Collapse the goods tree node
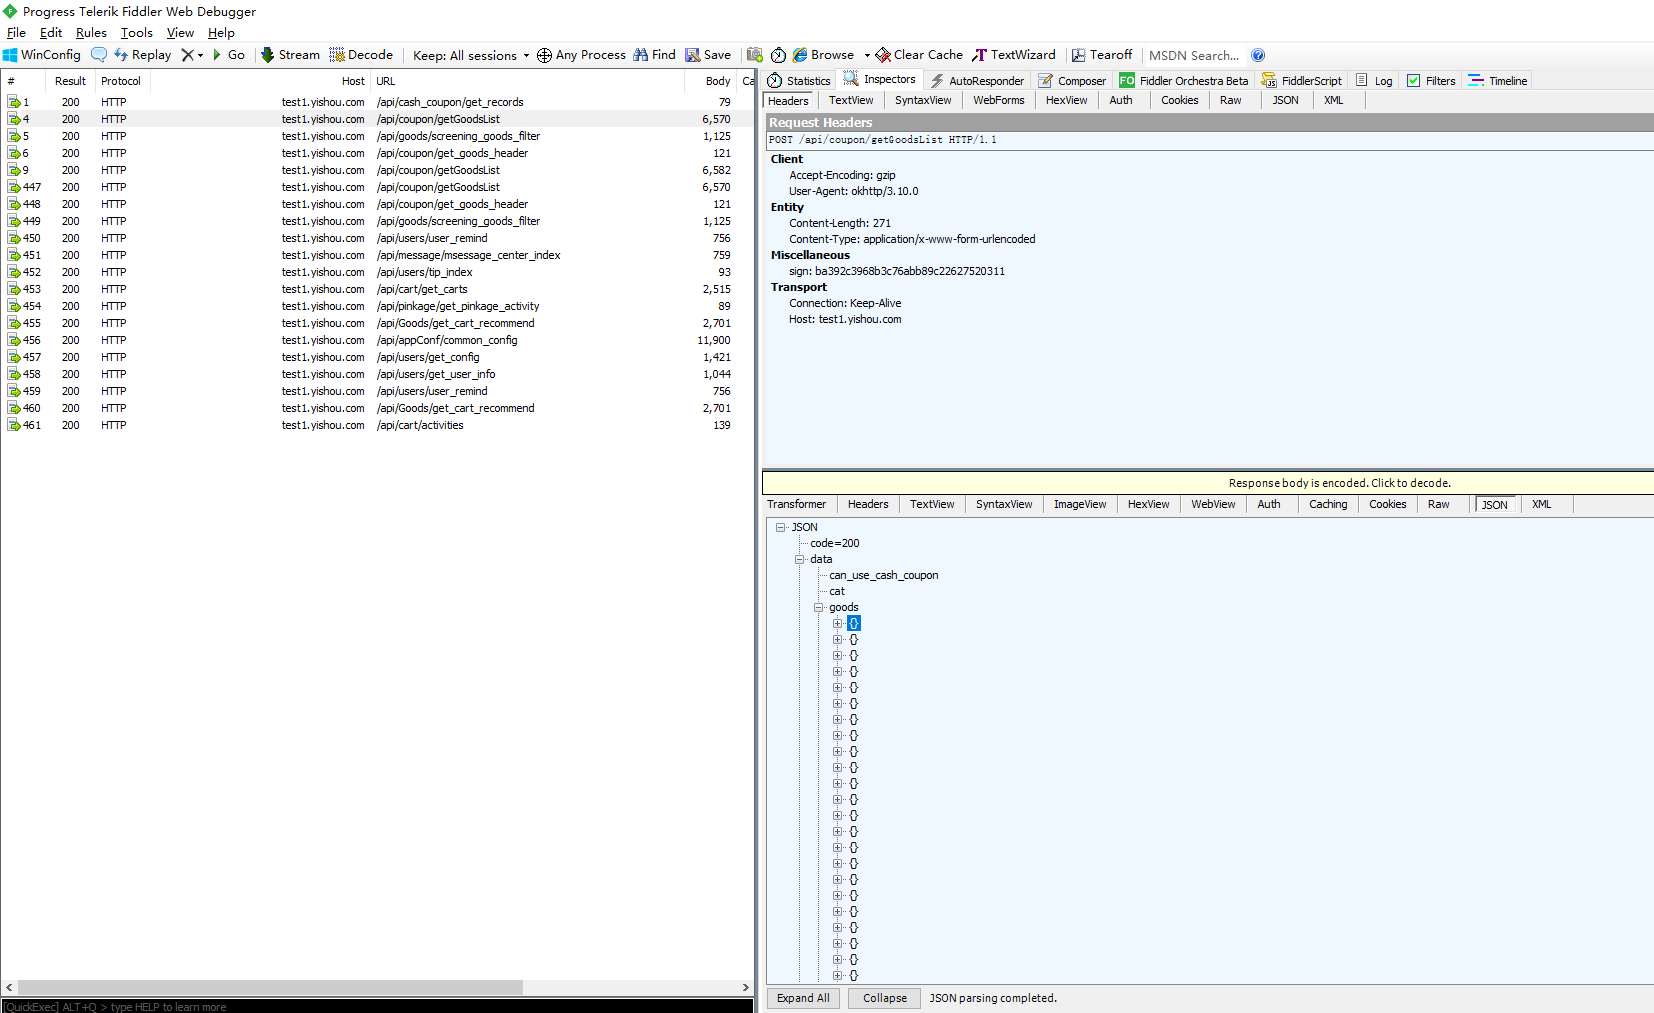The height and width of the screenshot is (1013, 1654). click(x=818, y=607)
